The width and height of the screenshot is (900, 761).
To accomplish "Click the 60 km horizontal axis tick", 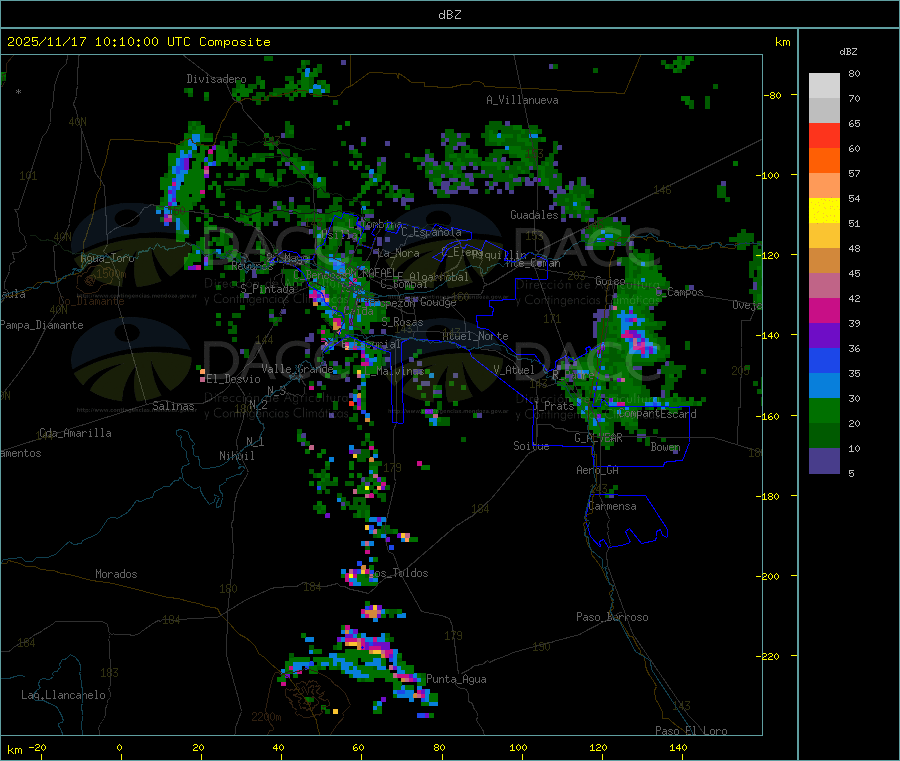I will 359,747.
